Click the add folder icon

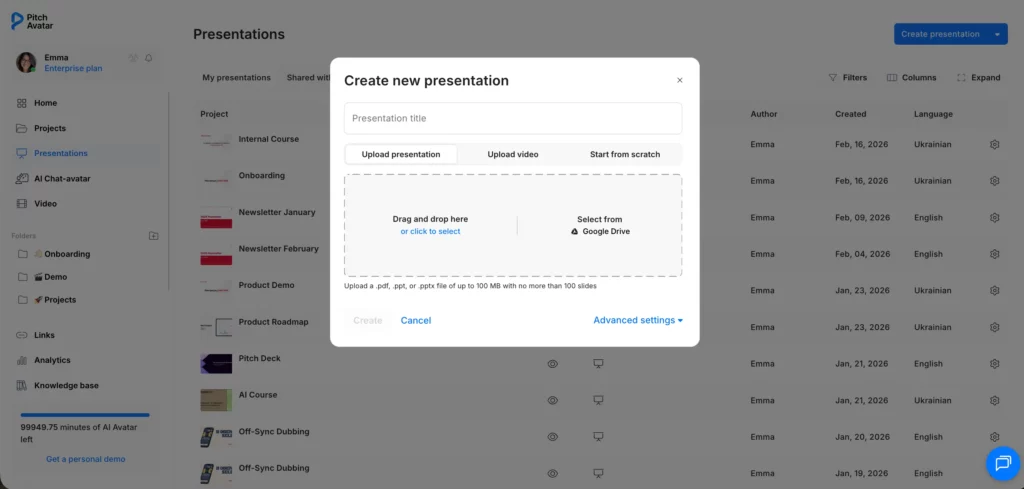(153, 236)
